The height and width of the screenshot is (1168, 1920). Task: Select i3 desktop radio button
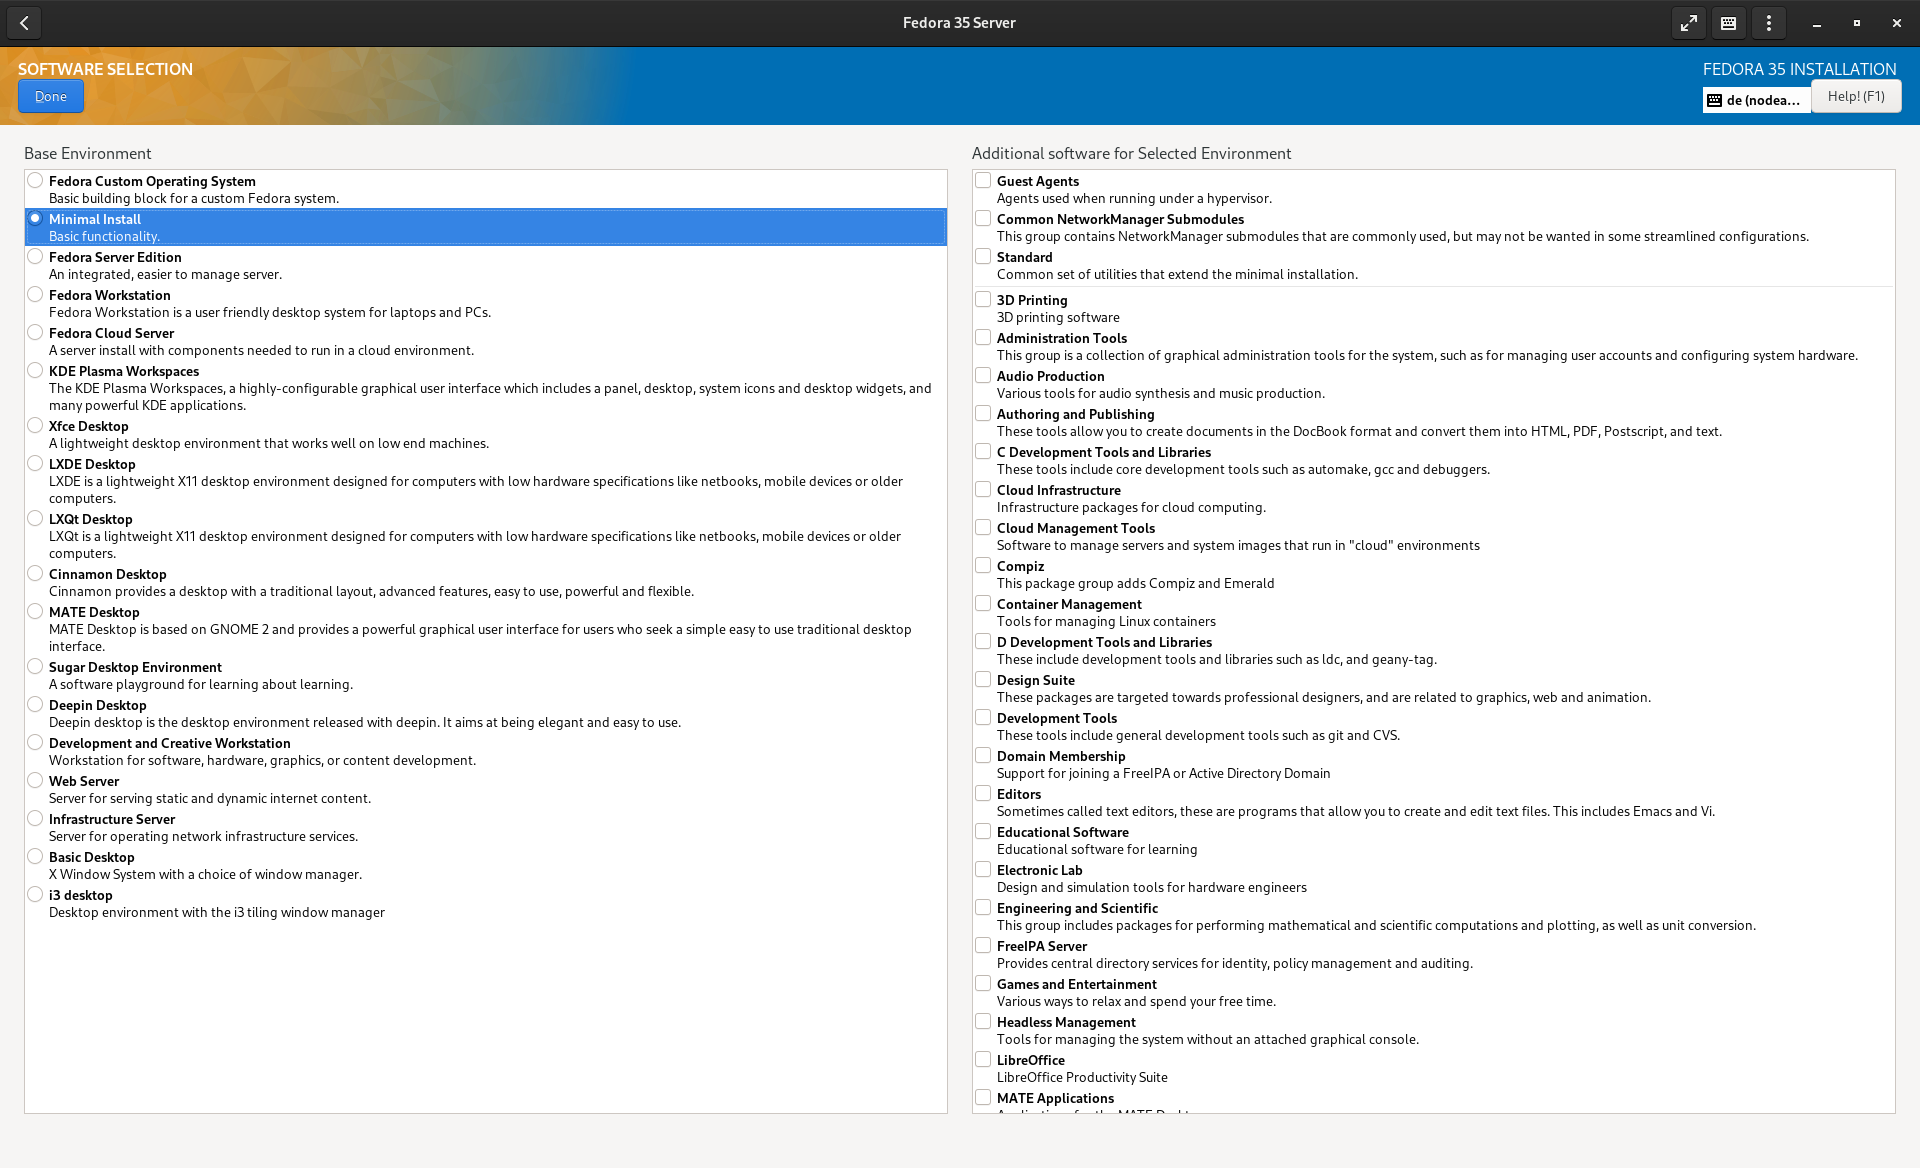(35, 895)
